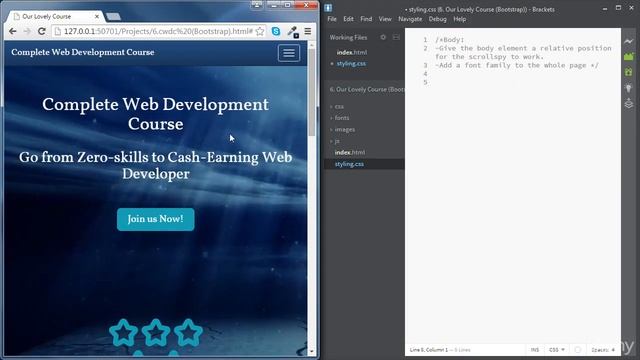Go back in Chrome
The image size is (640, 360).
click(13, 31)
